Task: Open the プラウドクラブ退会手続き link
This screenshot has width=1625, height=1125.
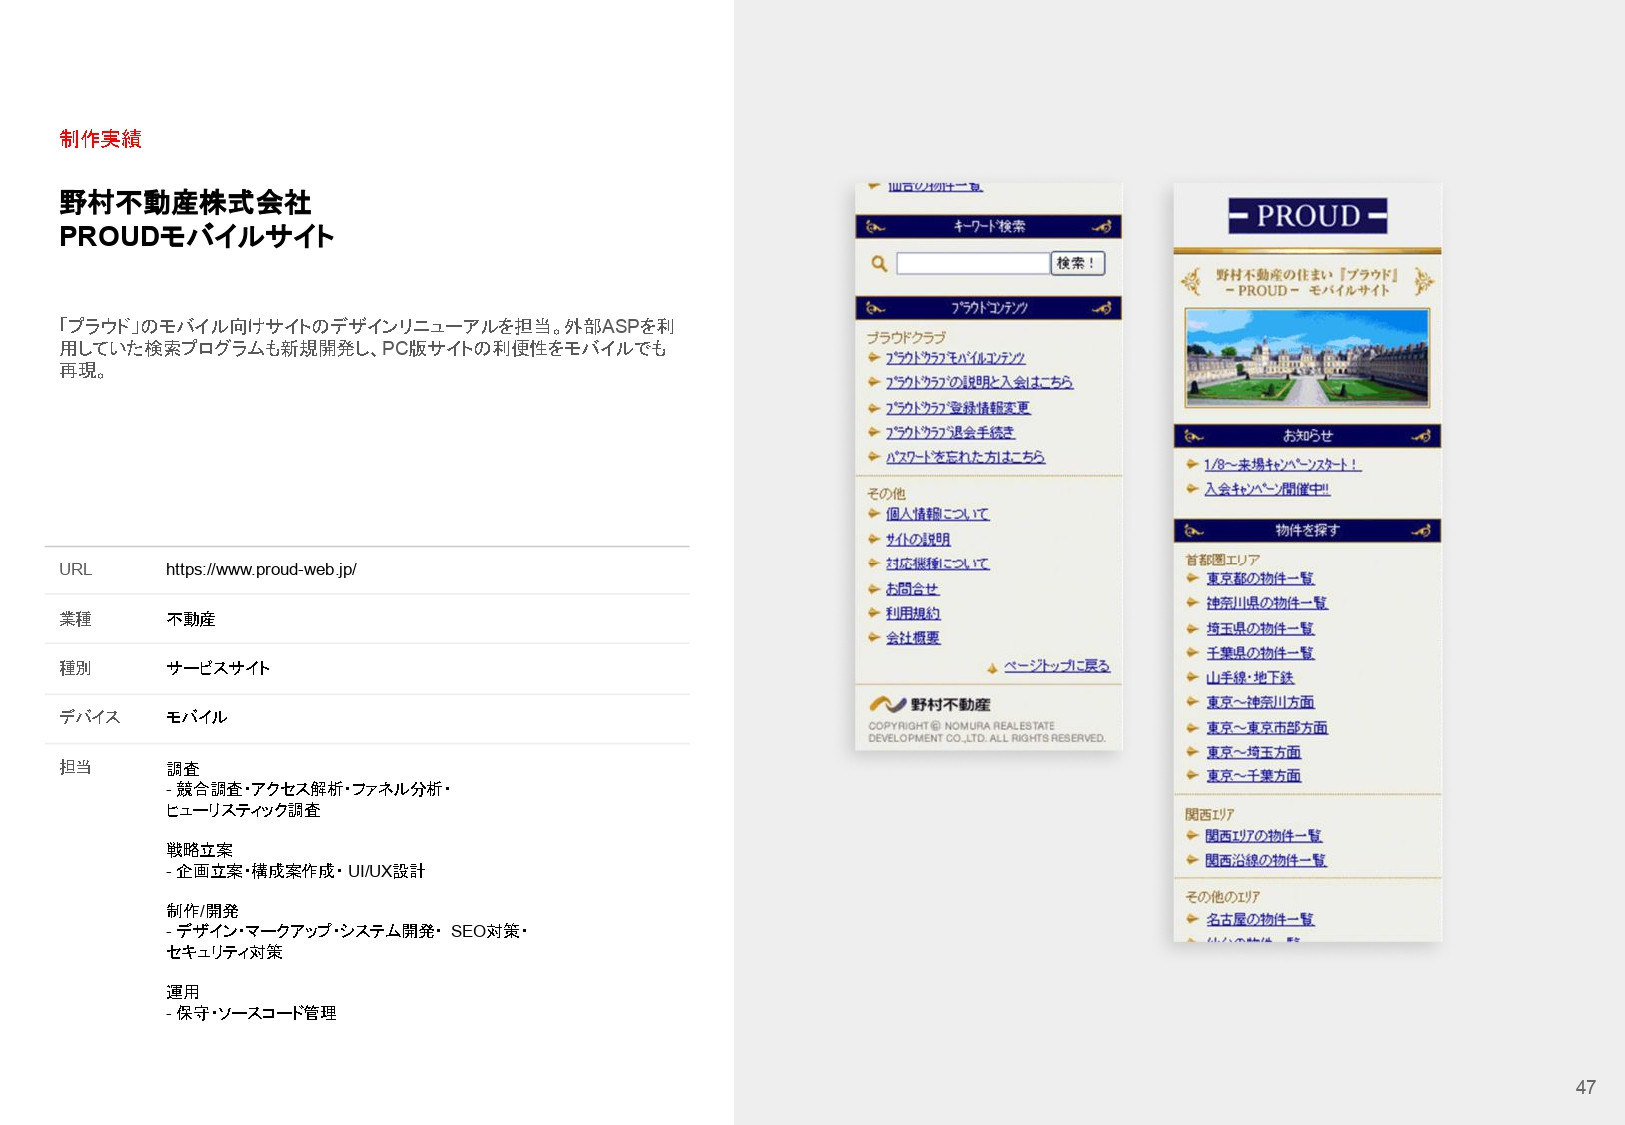Action: pos(949,432)
